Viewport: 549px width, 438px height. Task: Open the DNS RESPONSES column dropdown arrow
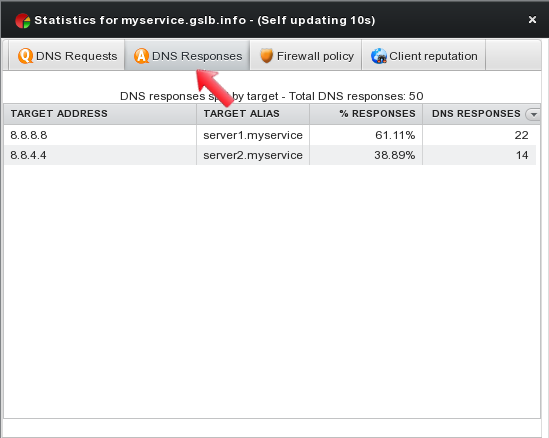pos(534,114)
